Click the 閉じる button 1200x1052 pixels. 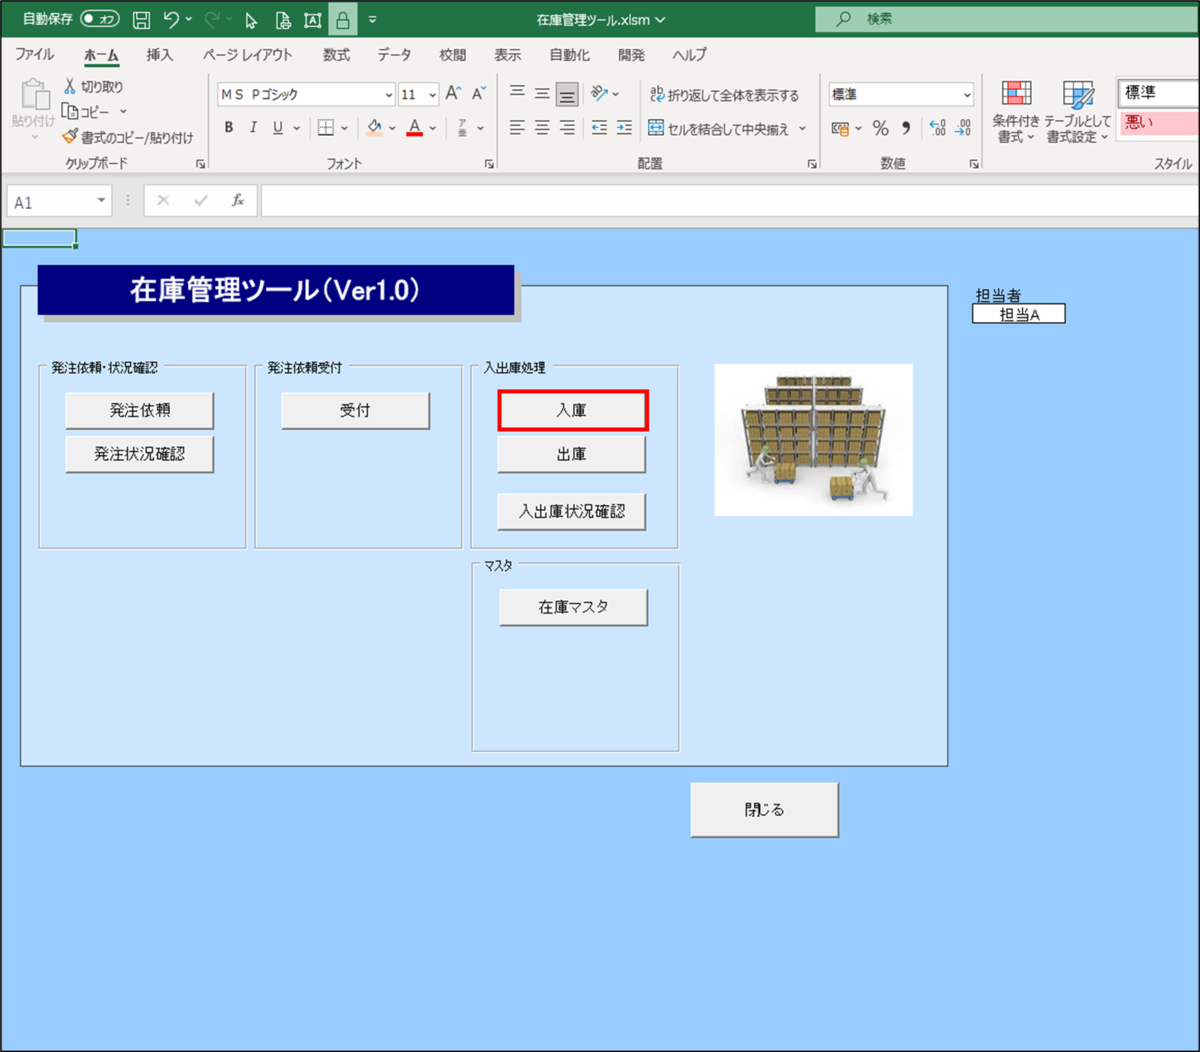pyautogui.click(x=765, y=810)
